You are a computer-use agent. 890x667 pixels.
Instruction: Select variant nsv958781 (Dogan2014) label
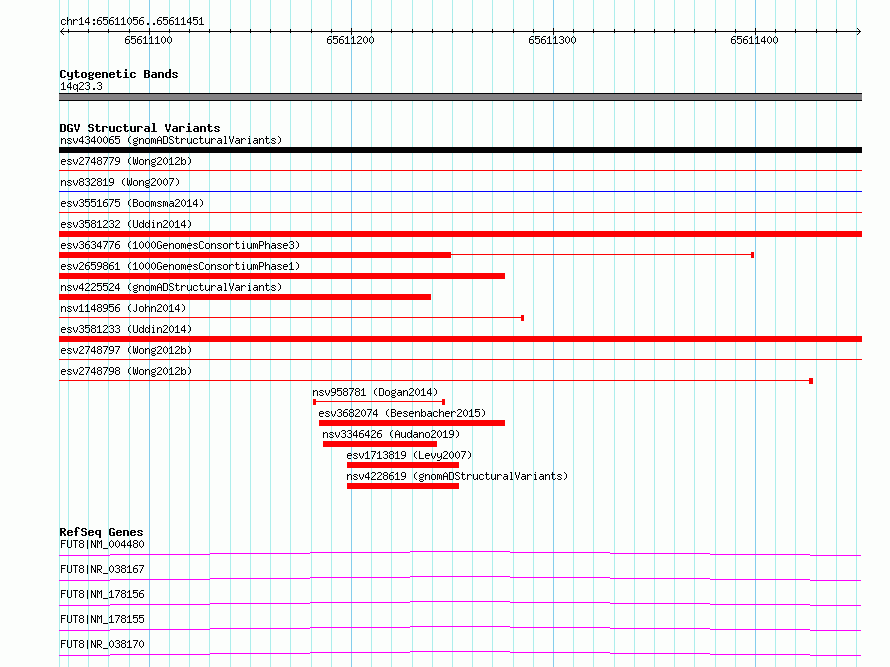click(375, 392)
